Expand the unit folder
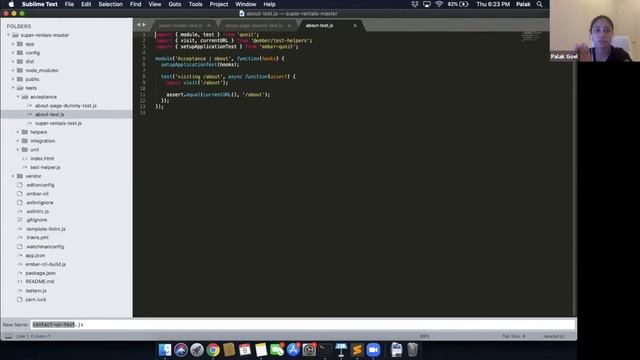The image size is (640, 360). (x=18, y=149)
